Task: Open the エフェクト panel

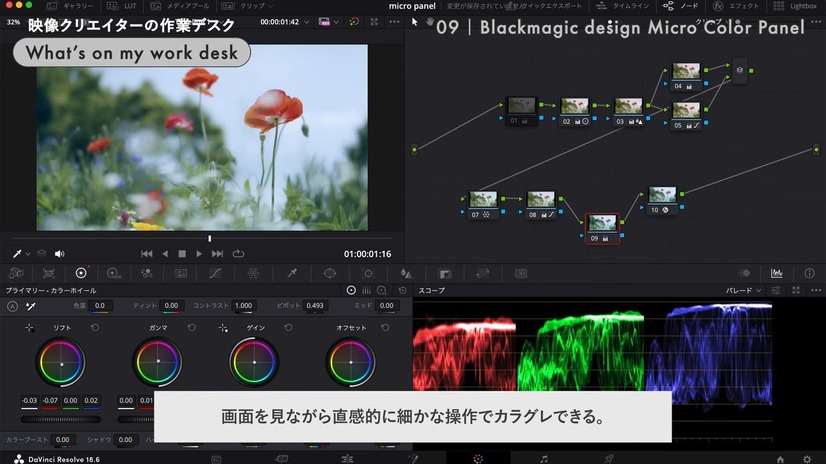Action: (x=736, y=6)
